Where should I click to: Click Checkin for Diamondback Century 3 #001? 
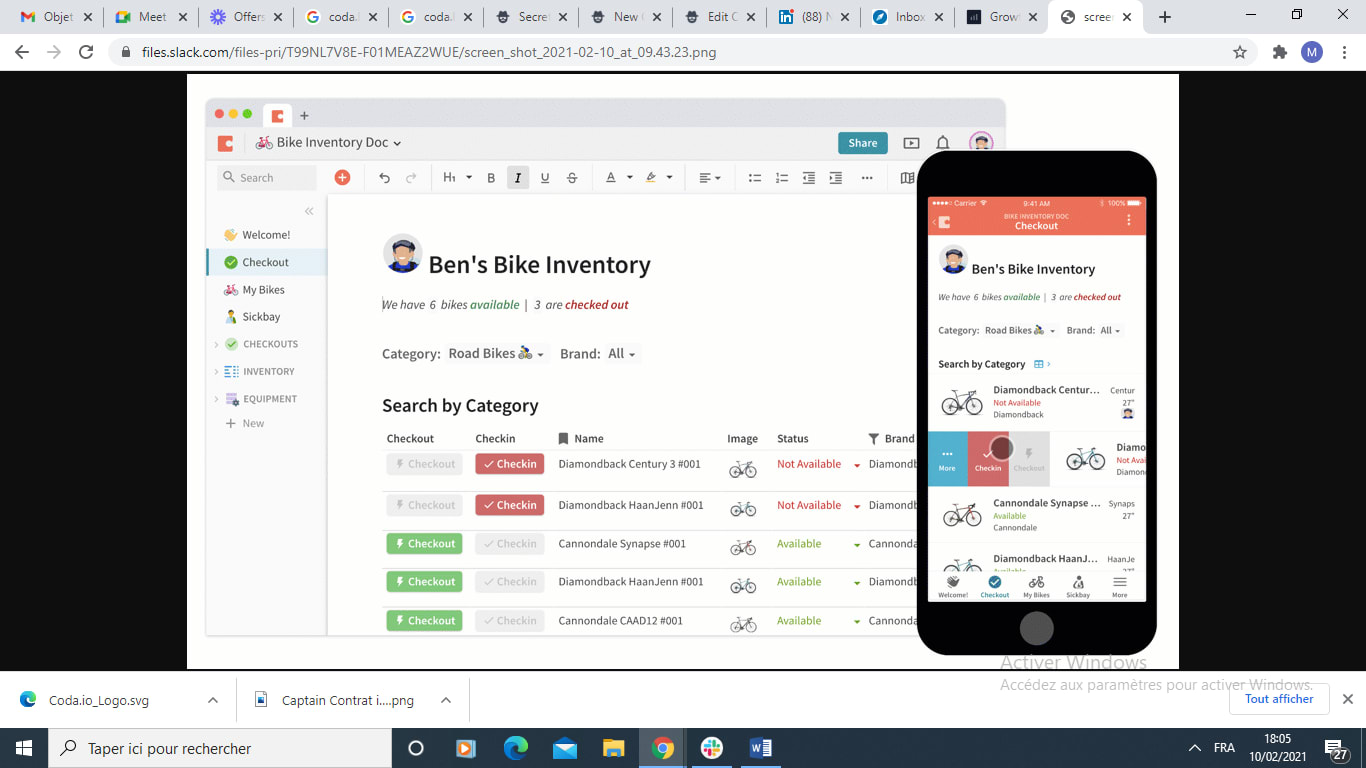tap(509, 464)
